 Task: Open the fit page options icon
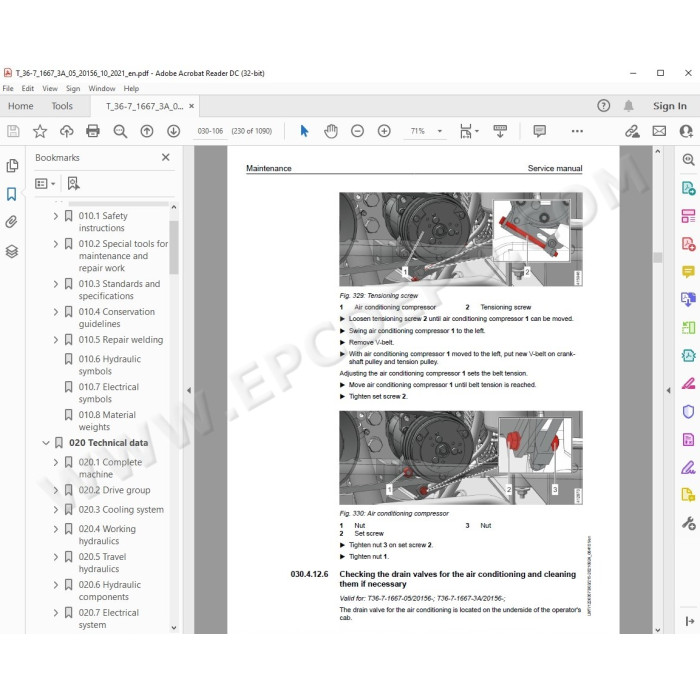[x=466, y=131]
